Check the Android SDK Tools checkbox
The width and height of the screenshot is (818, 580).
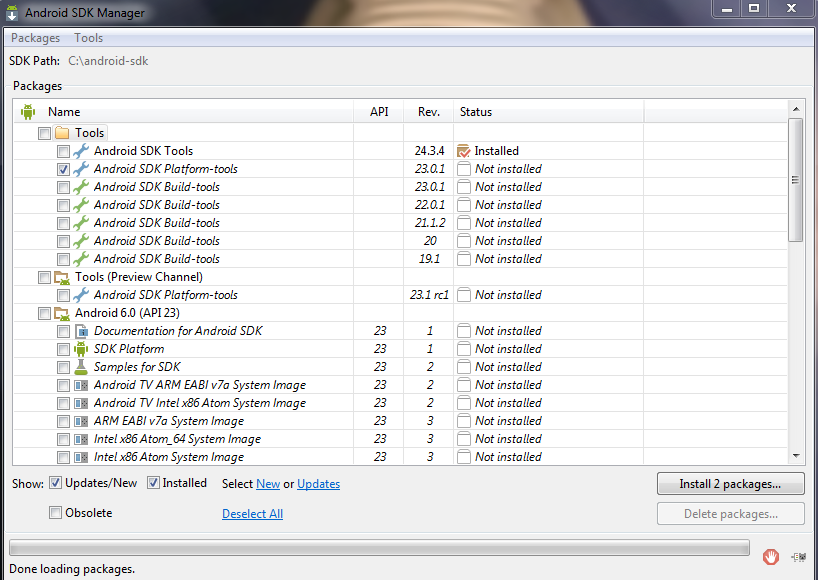coord(63,152)
